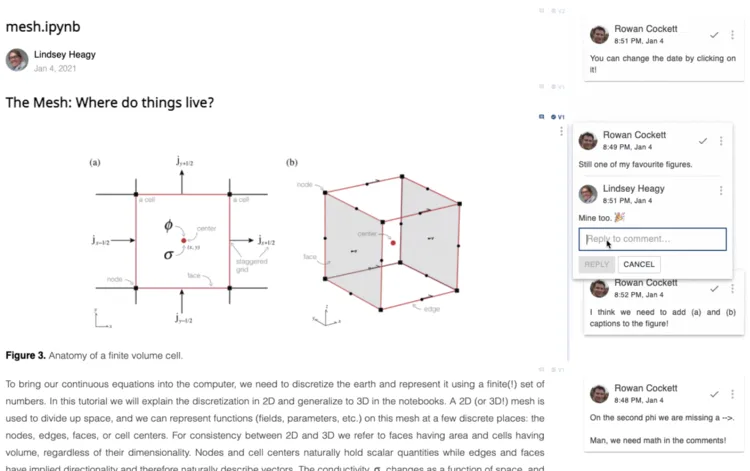
Task: Mark the 'favourite figures' thread resolved
Action: pos(703,141)
